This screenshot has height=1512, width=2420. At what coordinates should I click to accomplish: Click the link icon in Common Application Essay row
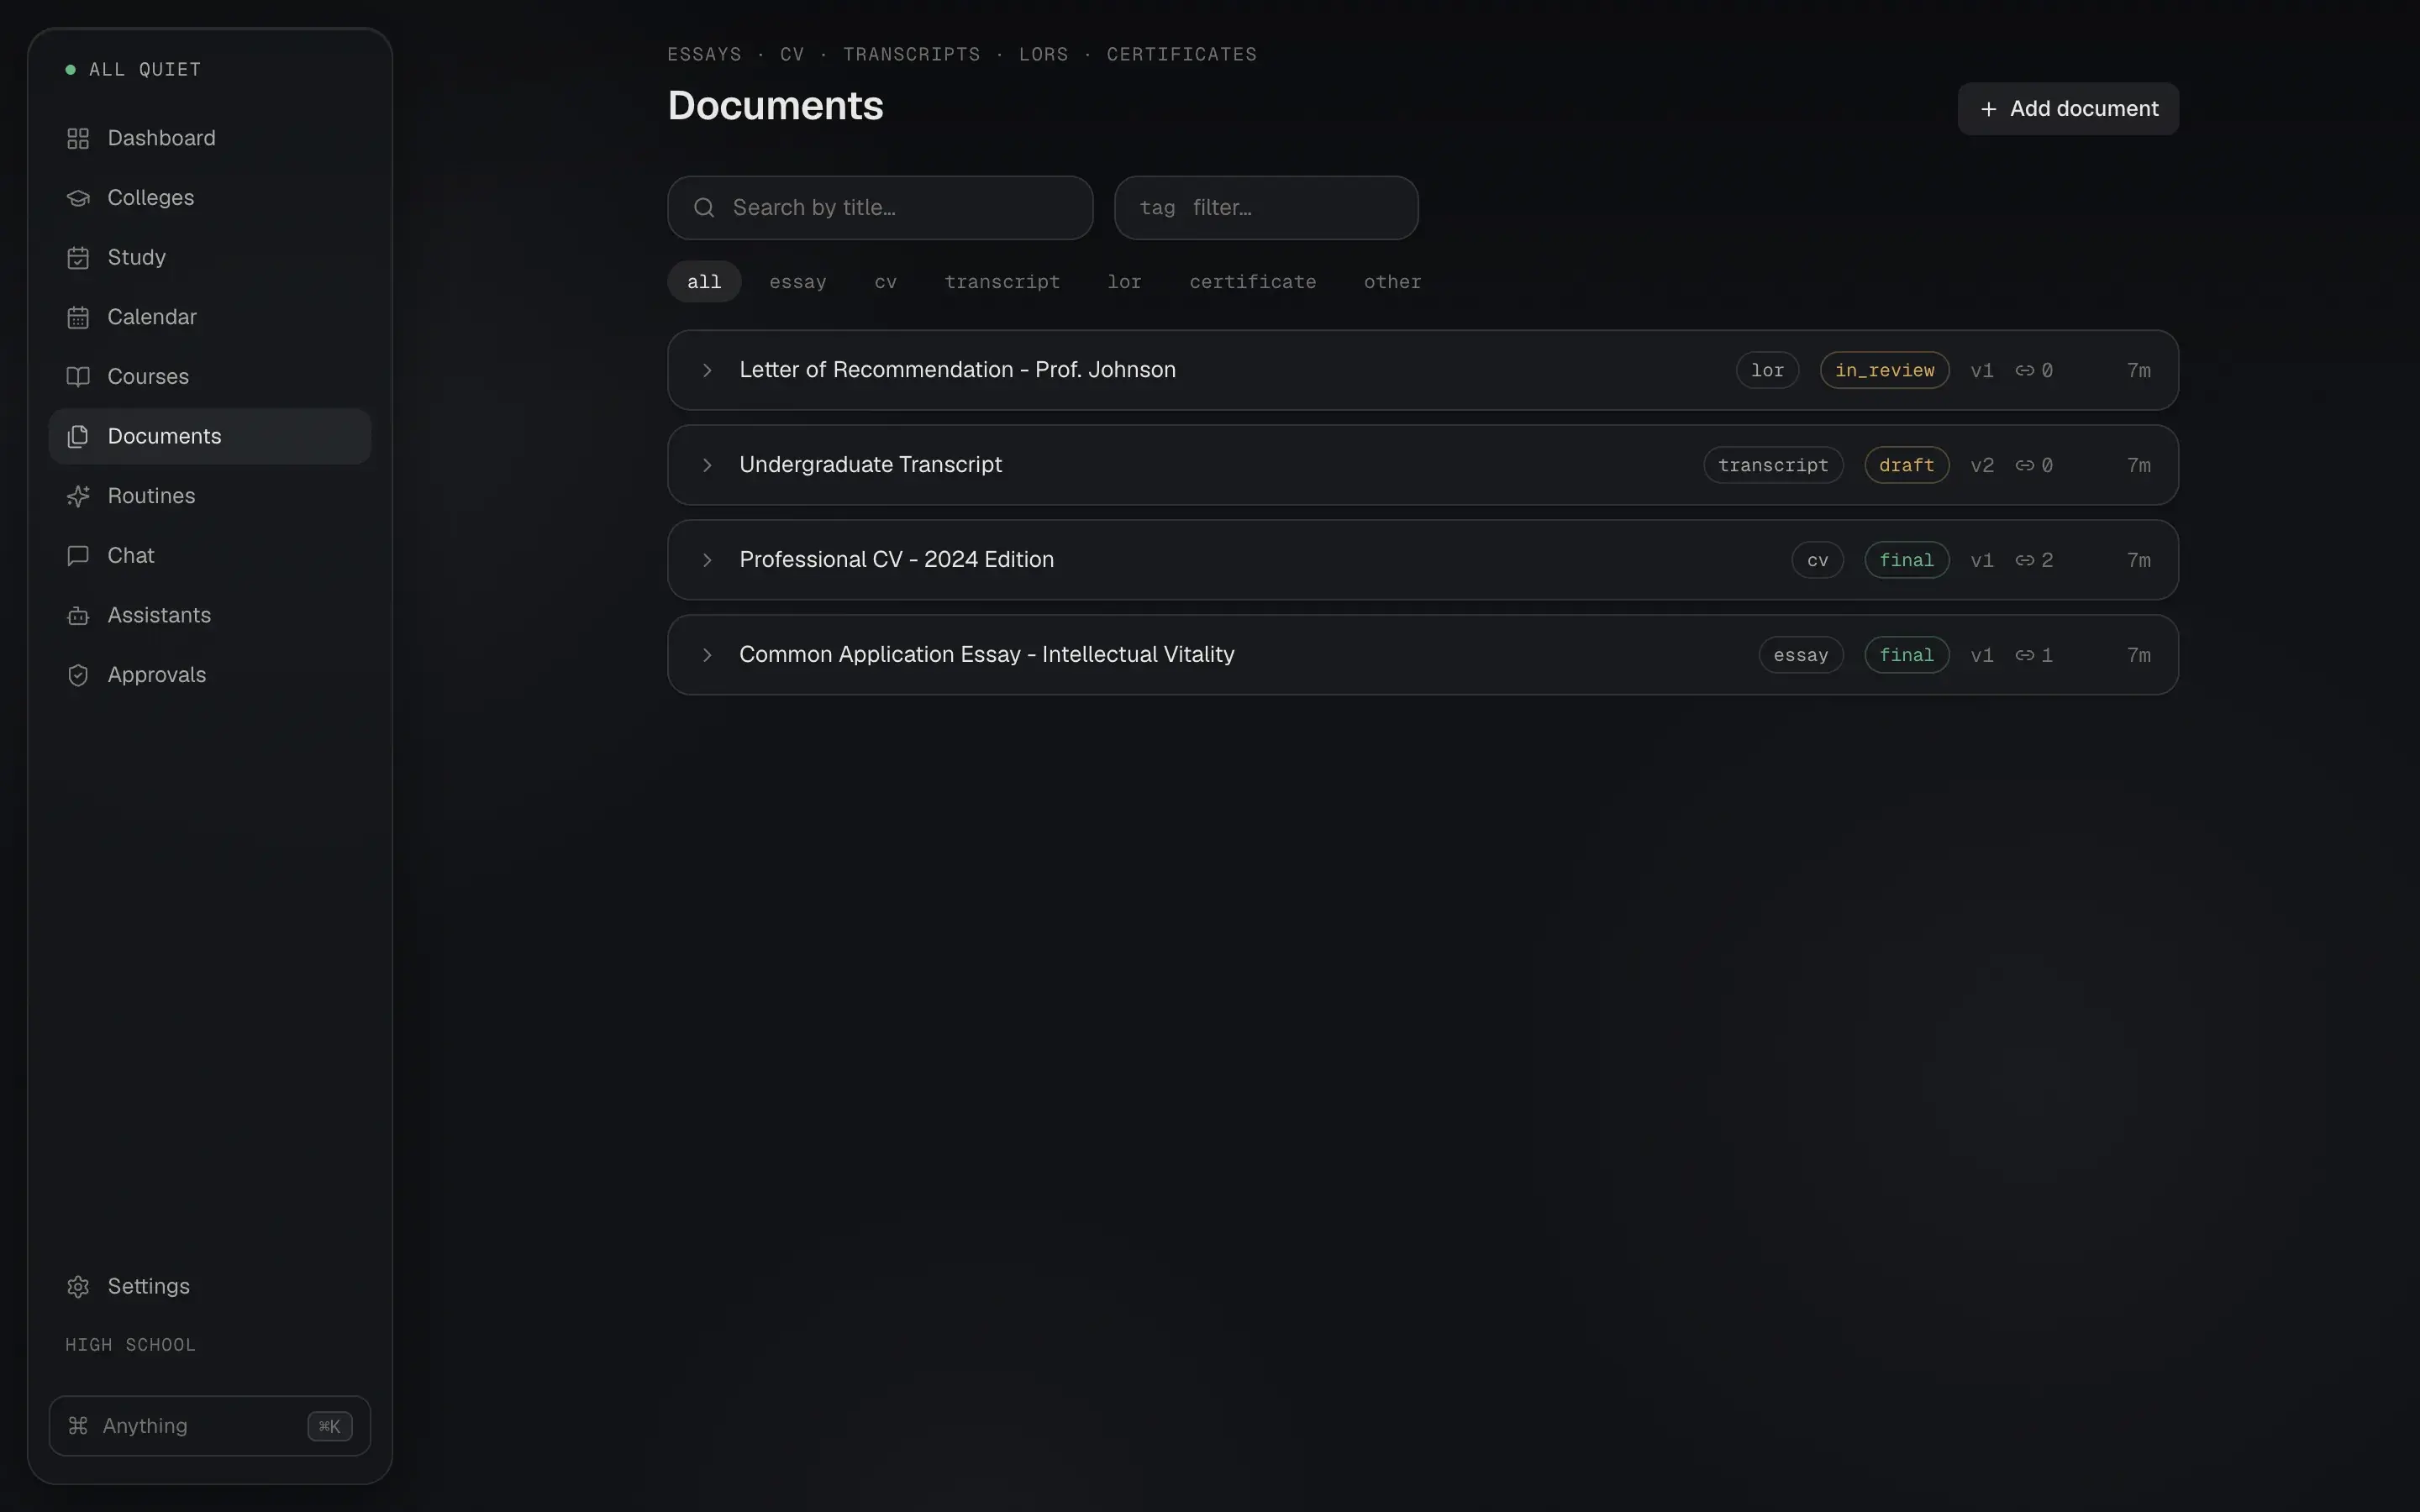pyautogui.click(x=2024, y=655)
